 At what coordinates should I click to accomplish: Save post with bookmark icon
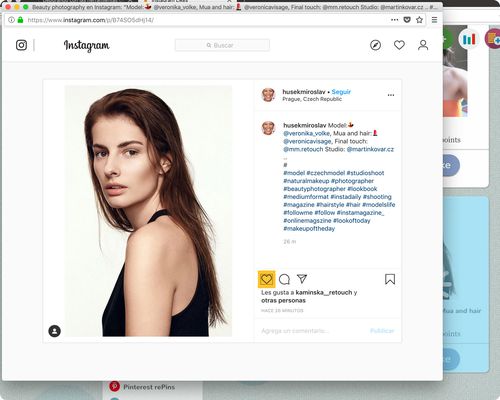tap(390, 279)
